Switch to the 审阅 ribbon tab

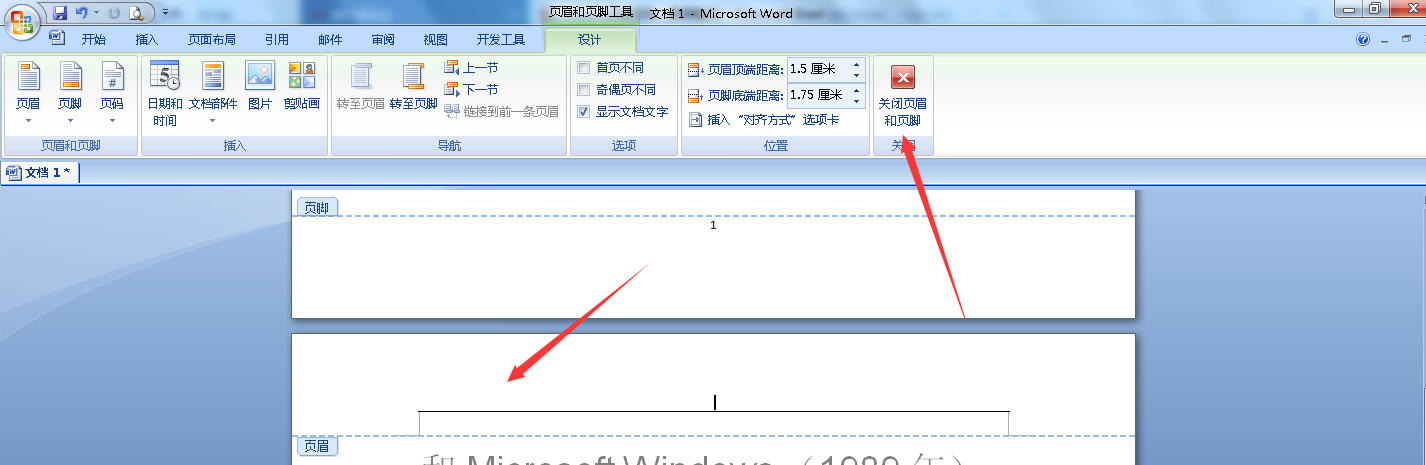click(383, 40)
